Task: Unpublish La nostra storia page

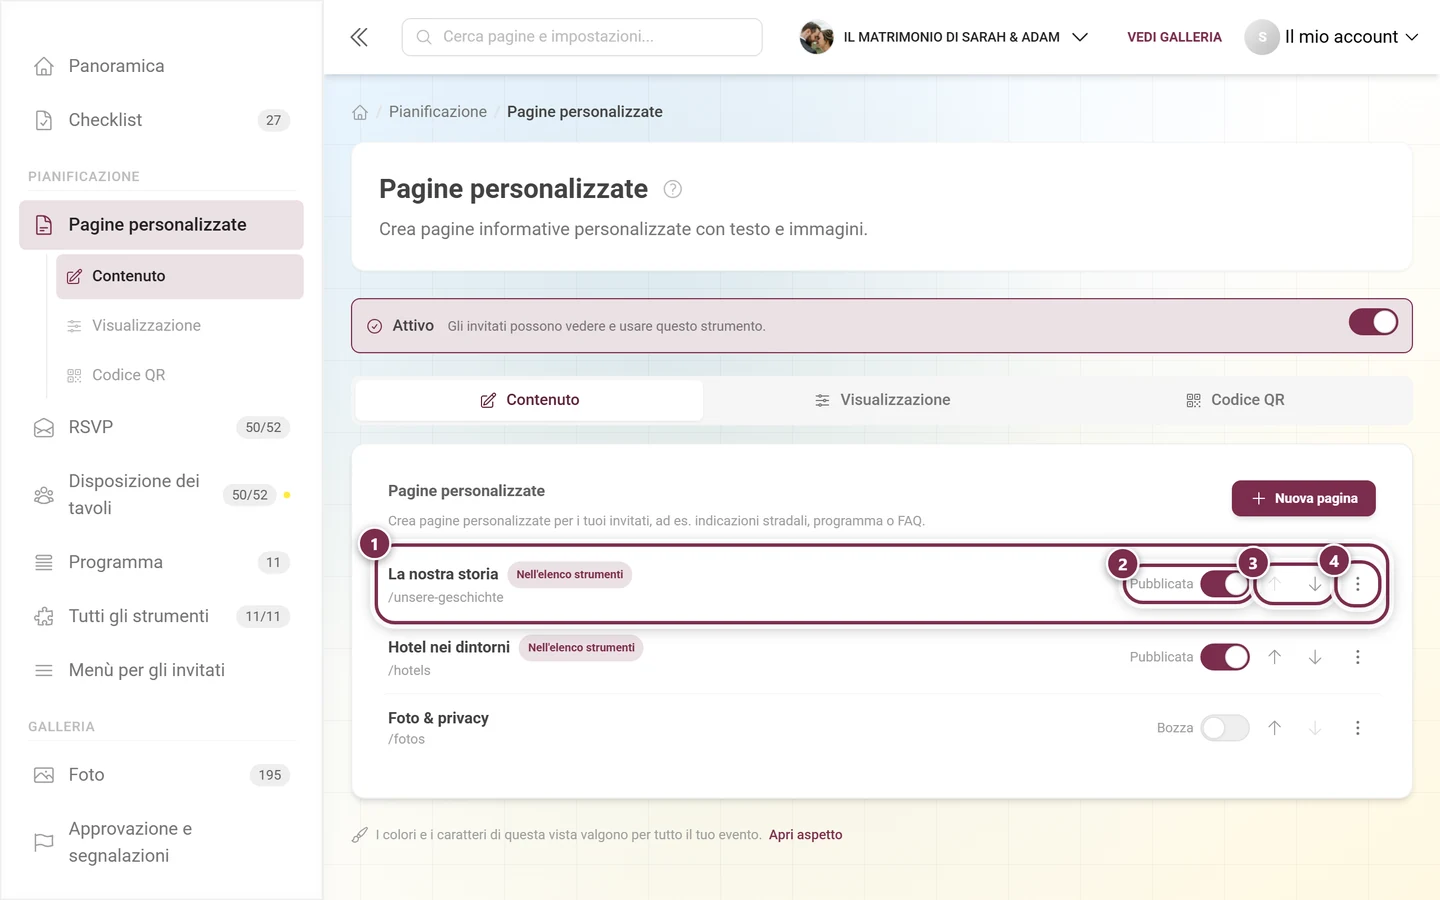Action: coord(1225,584)
